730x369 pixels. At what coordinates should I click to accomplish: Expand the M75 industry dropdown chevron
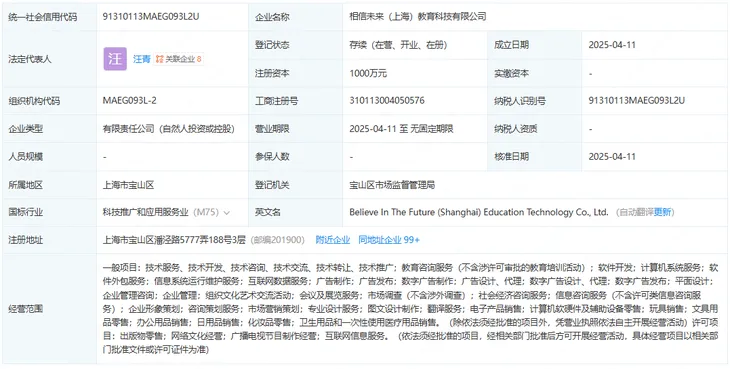[227, 213]
